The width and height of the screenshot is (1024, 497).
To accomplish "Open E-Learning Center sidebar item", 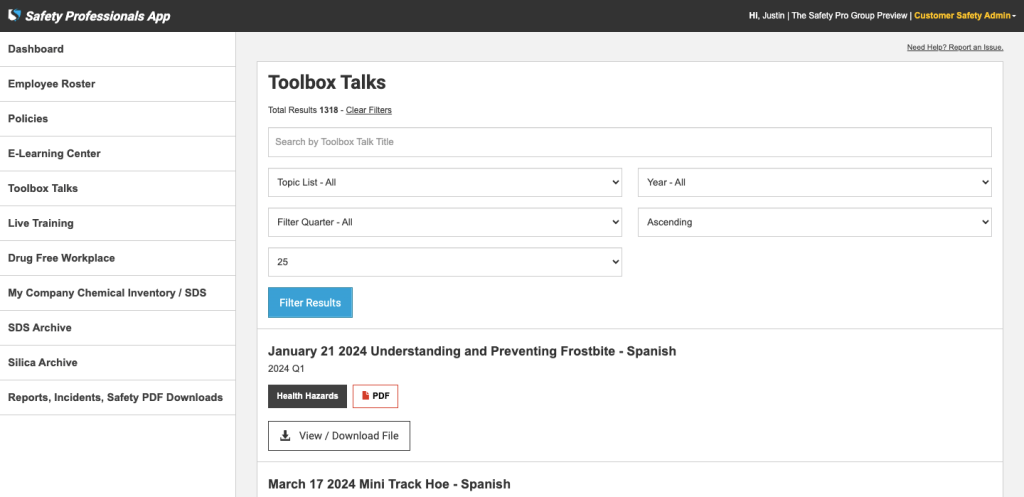I will pyautogui.click(x=118, y=153).
